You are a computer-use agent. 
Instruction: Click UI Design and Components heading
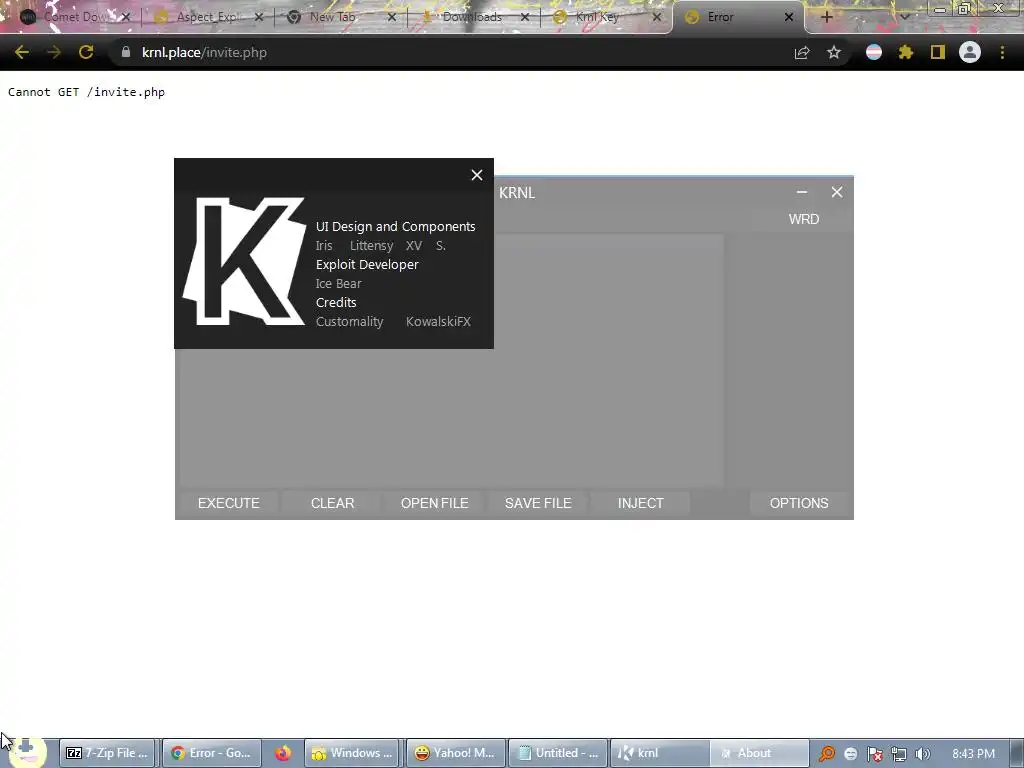396,227
